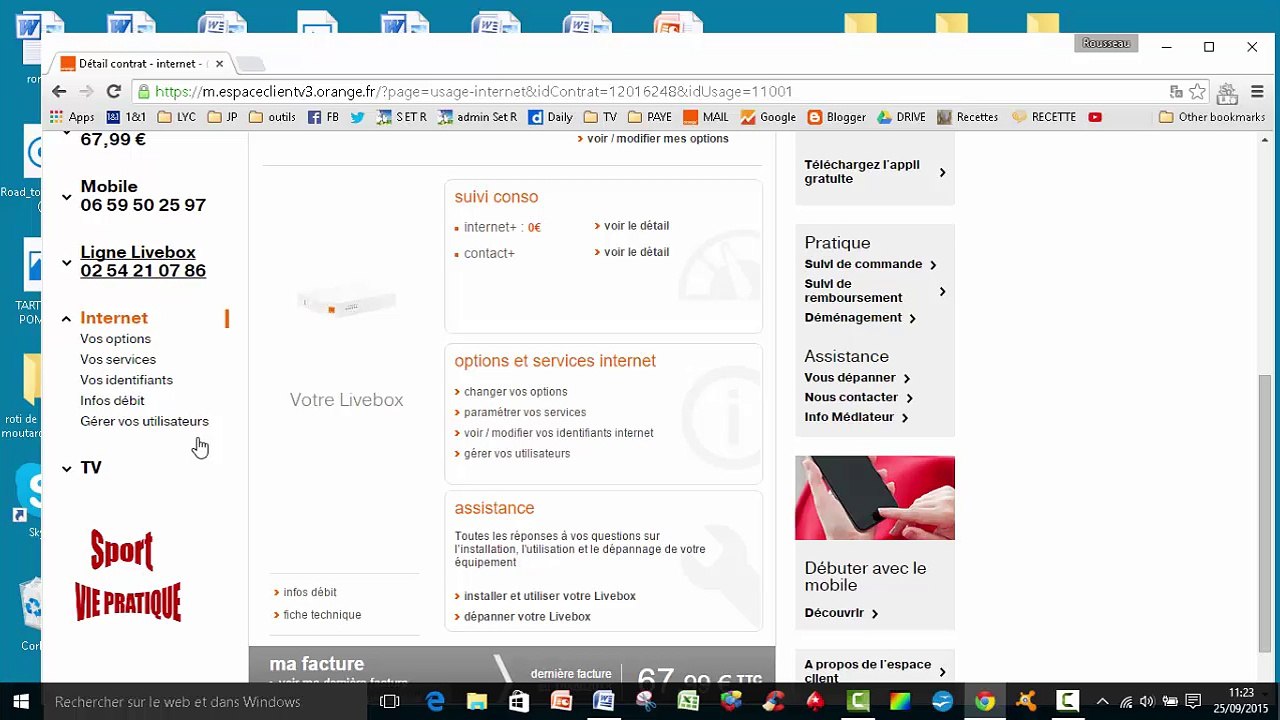The width and height of the screenshot is (1280, 720).
Task: Click the Chrome icon in the taskbar
Action: point(985,702)
